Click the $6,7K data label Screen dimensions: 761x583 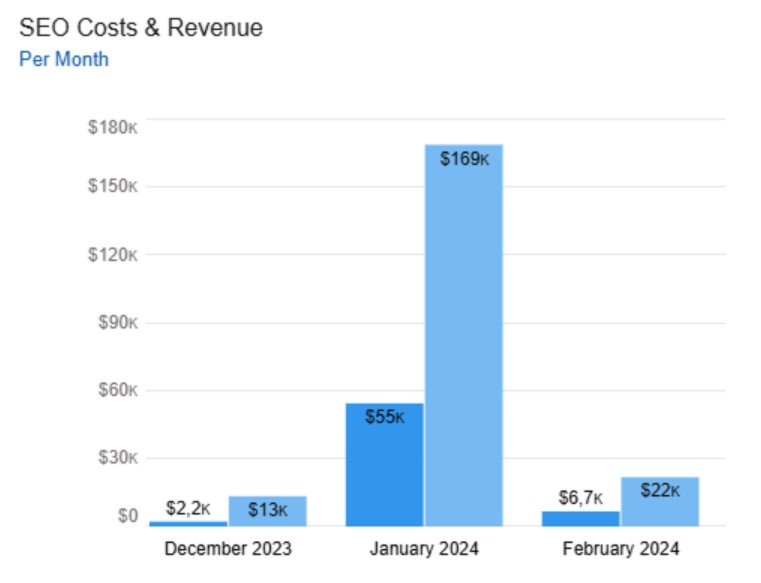(580, 498)
